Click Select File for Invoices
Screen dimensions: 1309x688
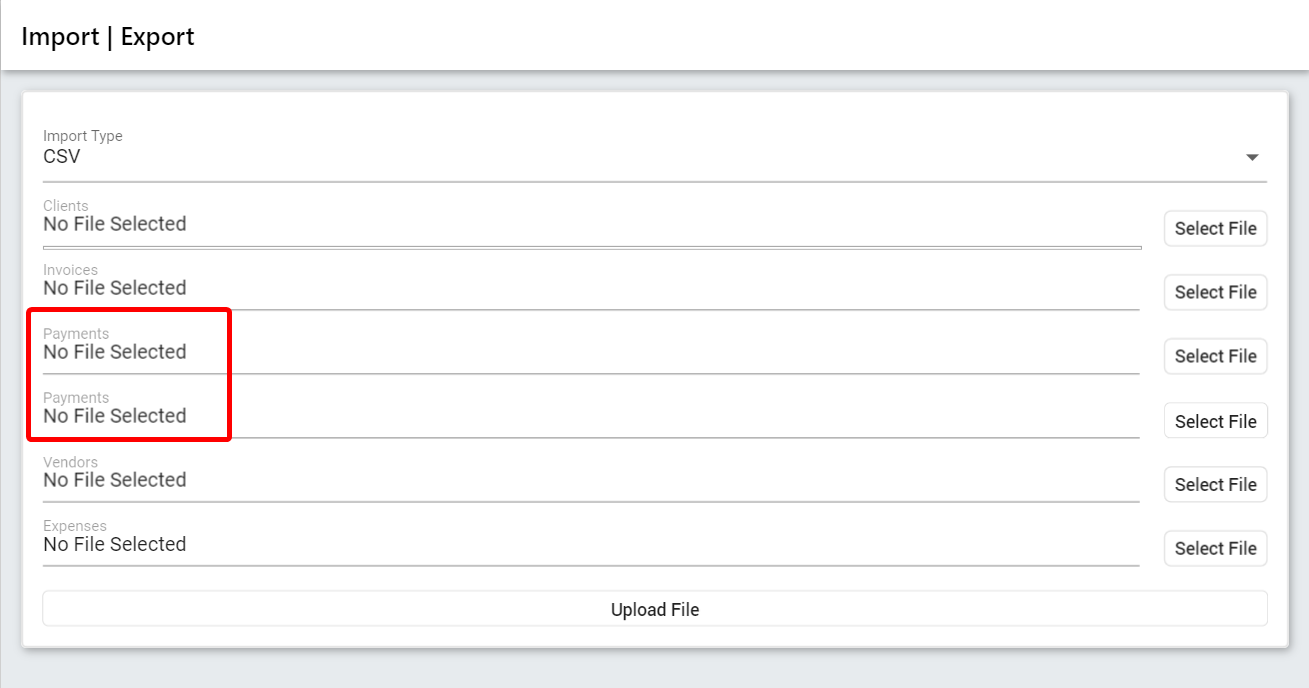coord(1215,292)
